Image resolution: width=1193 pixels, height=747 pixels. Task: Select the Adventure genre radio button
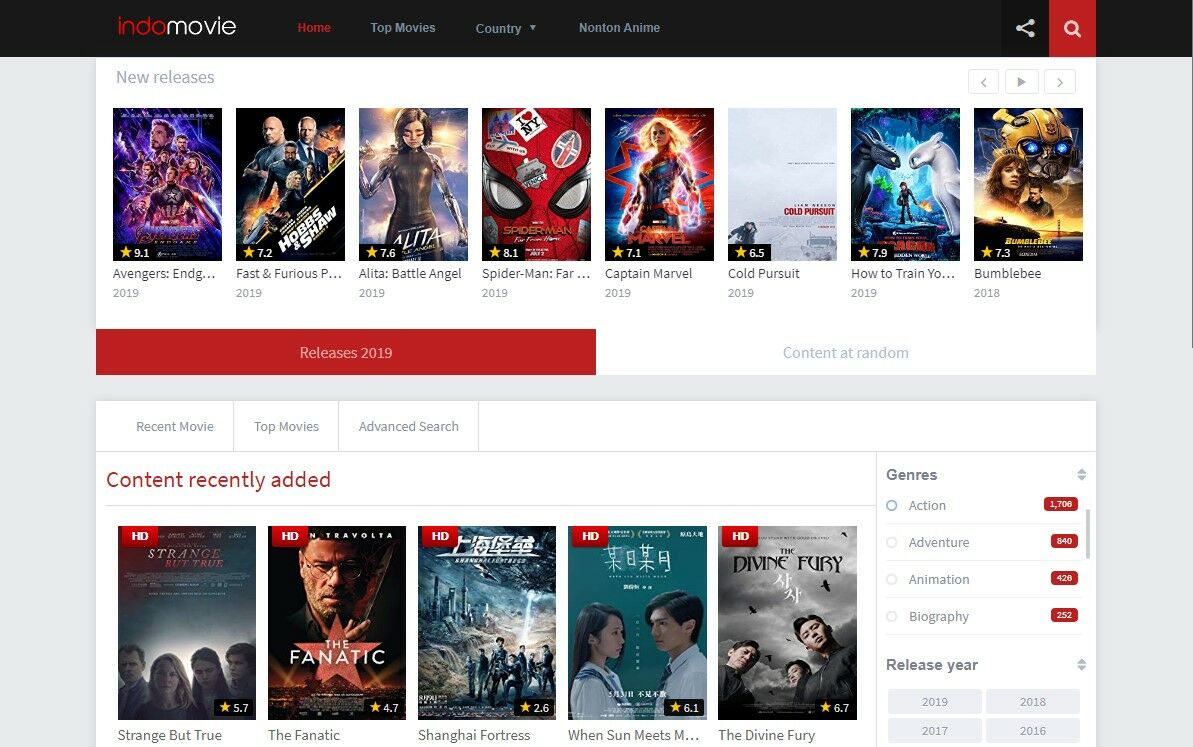coord(892,543)
